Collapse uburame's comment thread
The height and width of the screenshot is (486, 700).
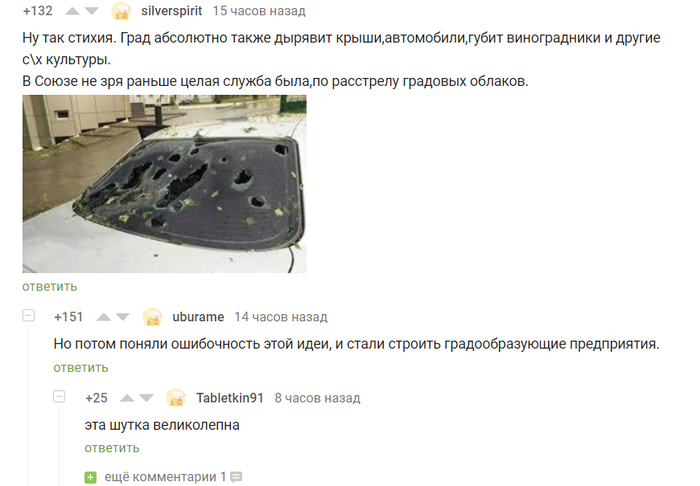(x=29, y=316)
